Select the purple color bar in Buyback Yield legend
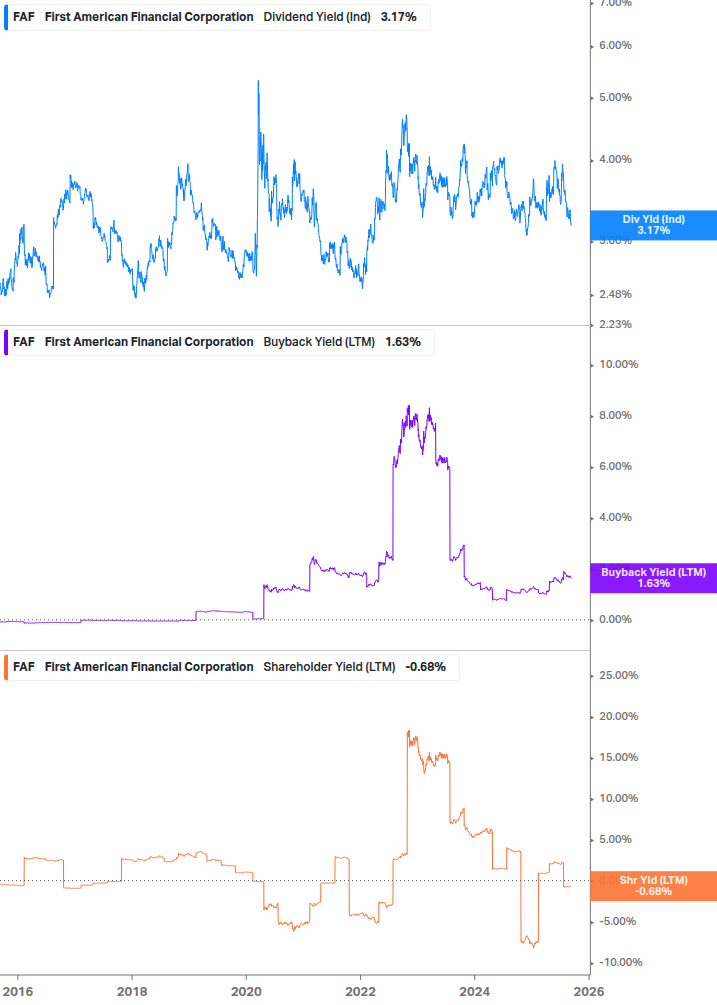The width and height of the screenshot is (717, 1005). (x=6, y=342)
